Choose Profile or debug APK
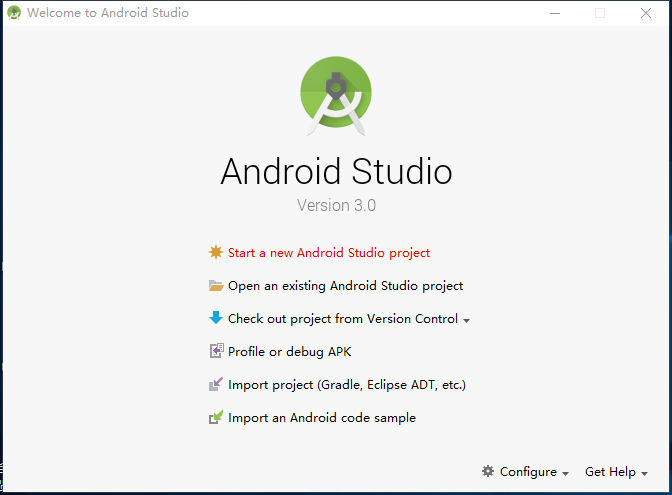Viewport: 672px width, 495px height. point(289,352)
